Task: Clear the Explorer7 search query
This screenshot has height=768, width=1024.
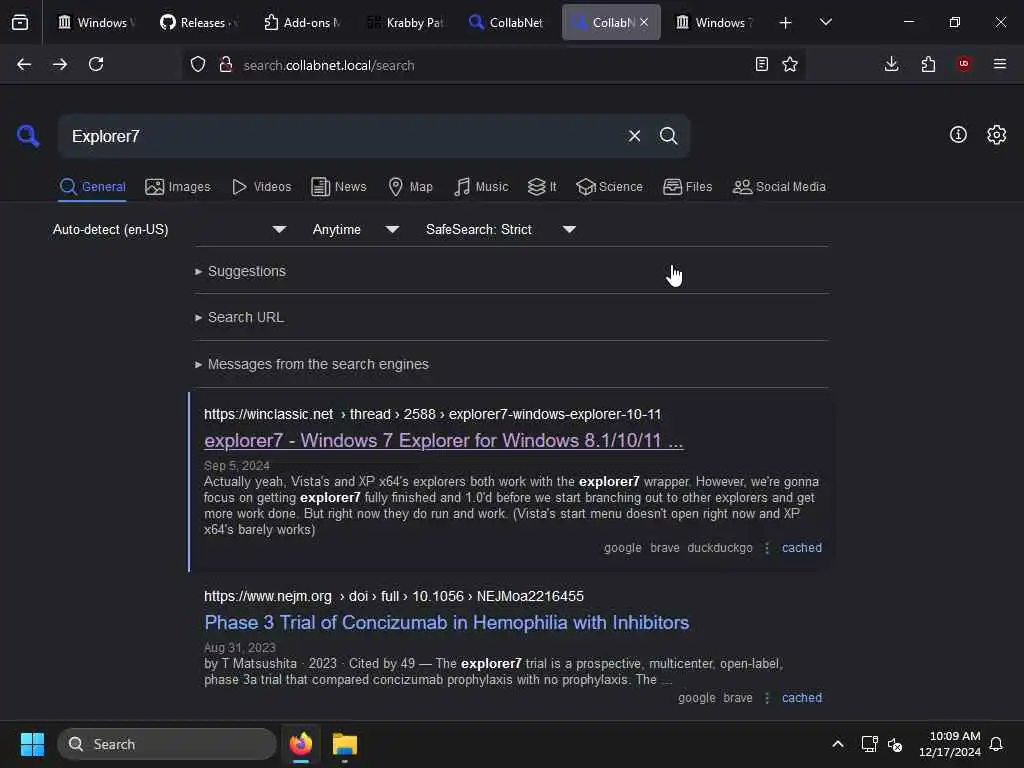Action: point(634,136)
